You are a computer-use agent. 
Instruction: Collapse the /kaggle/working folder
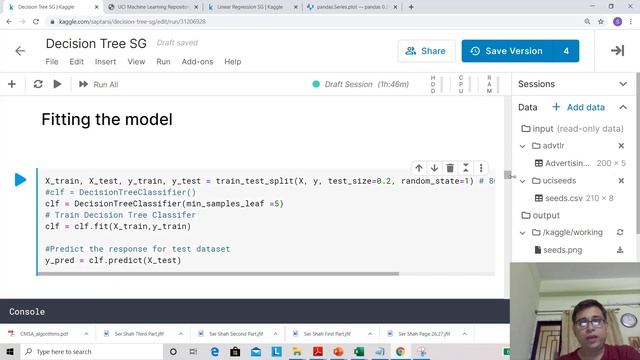[522, 233]
